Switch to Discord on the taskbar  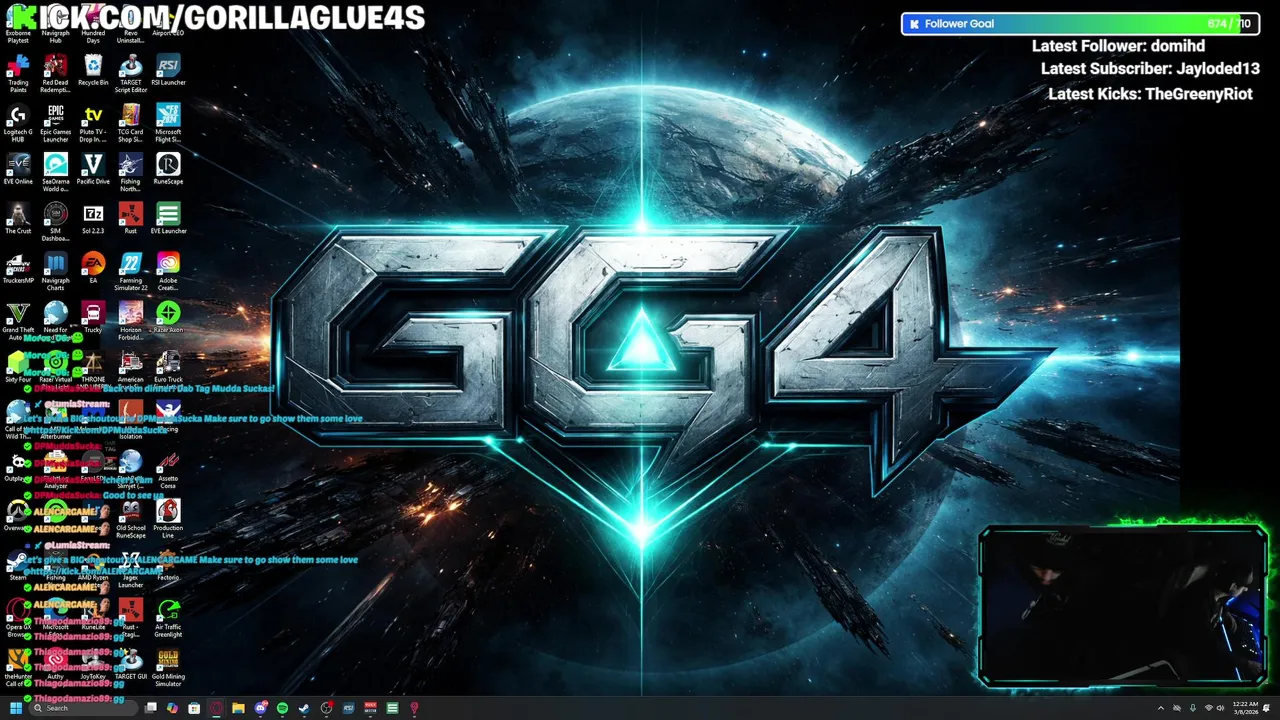click(260, 708)
